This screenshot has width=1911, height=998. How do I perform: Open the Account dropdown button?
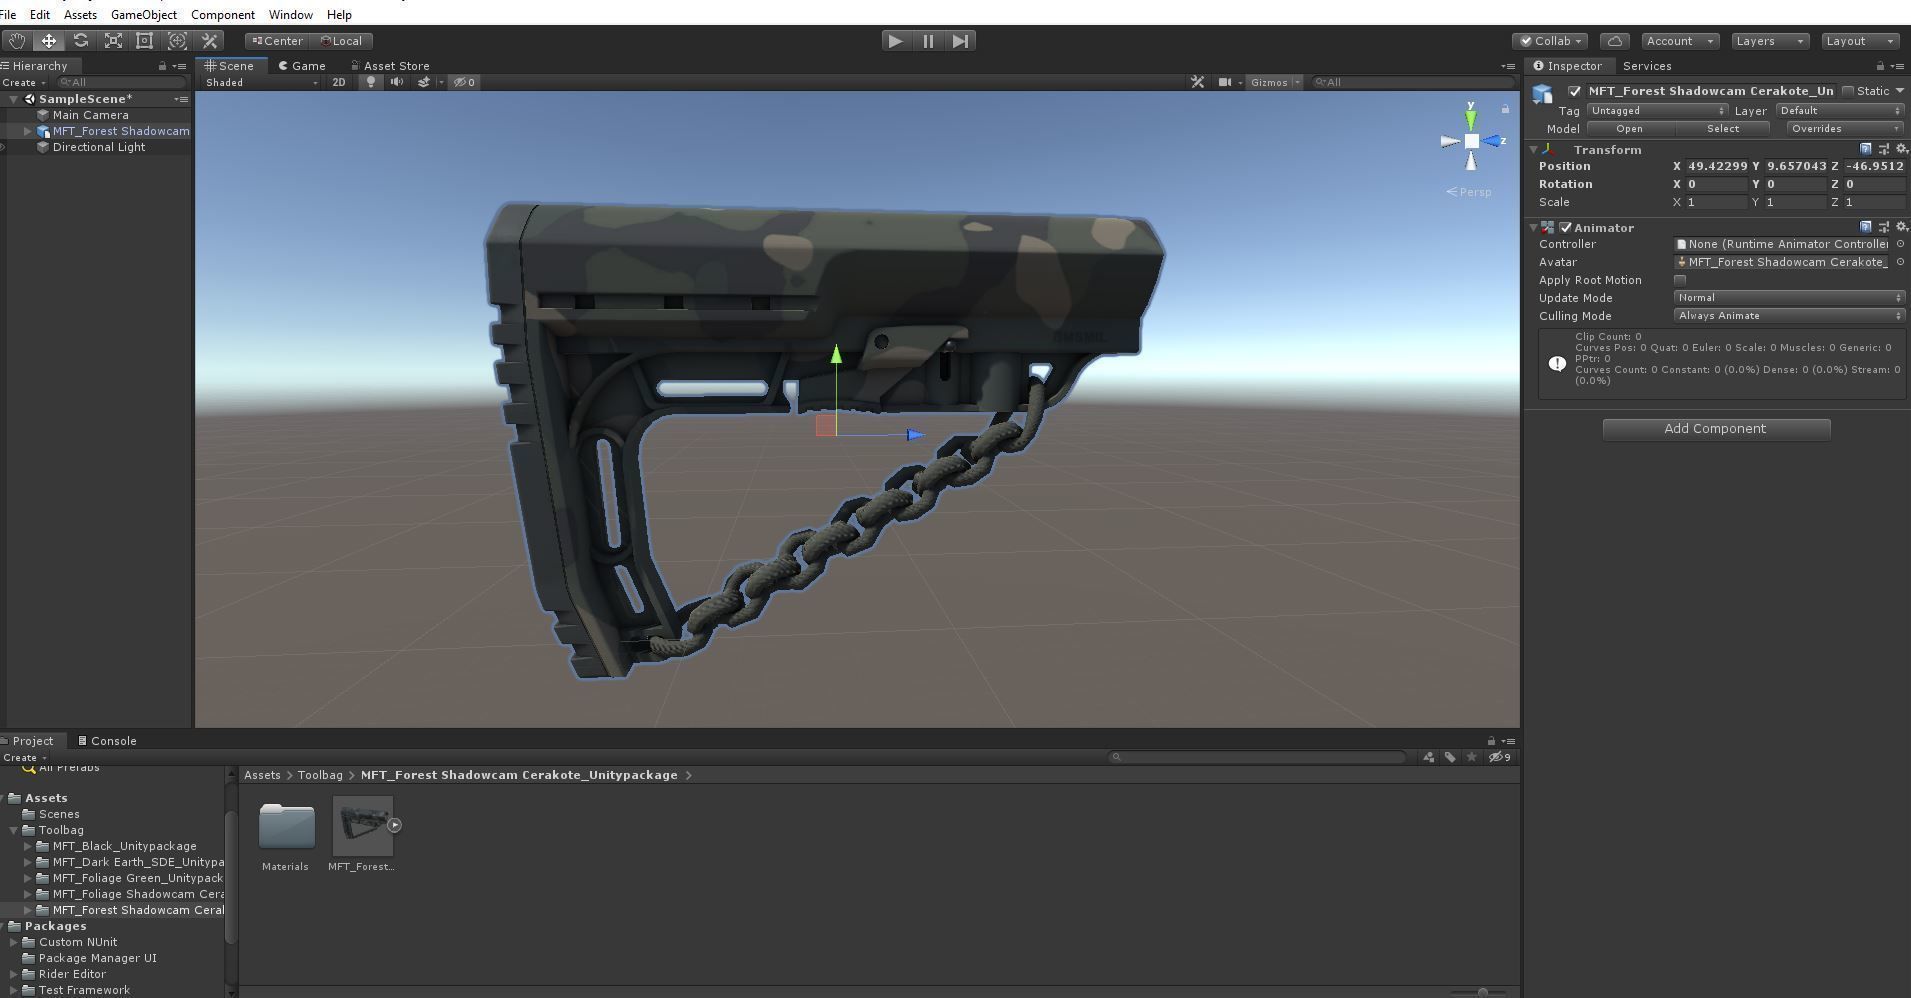click(1679, 41)
